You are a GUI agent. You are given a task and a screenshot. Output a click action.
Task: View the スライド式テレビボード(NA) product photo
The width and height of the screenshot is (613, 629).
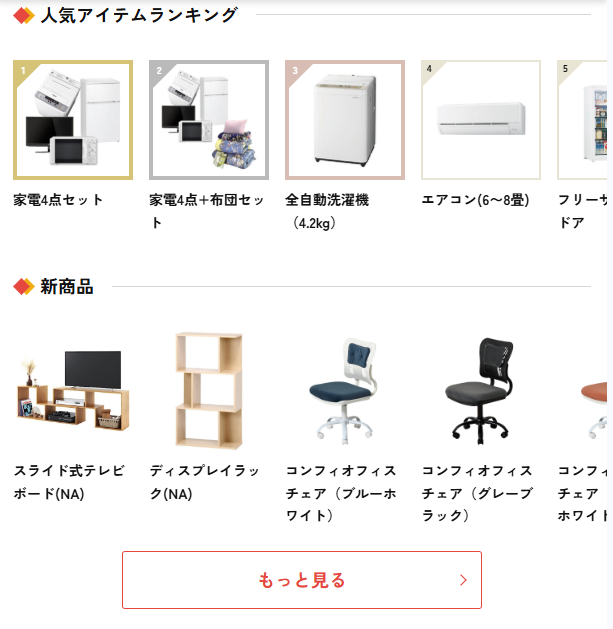tap(73, 389)
